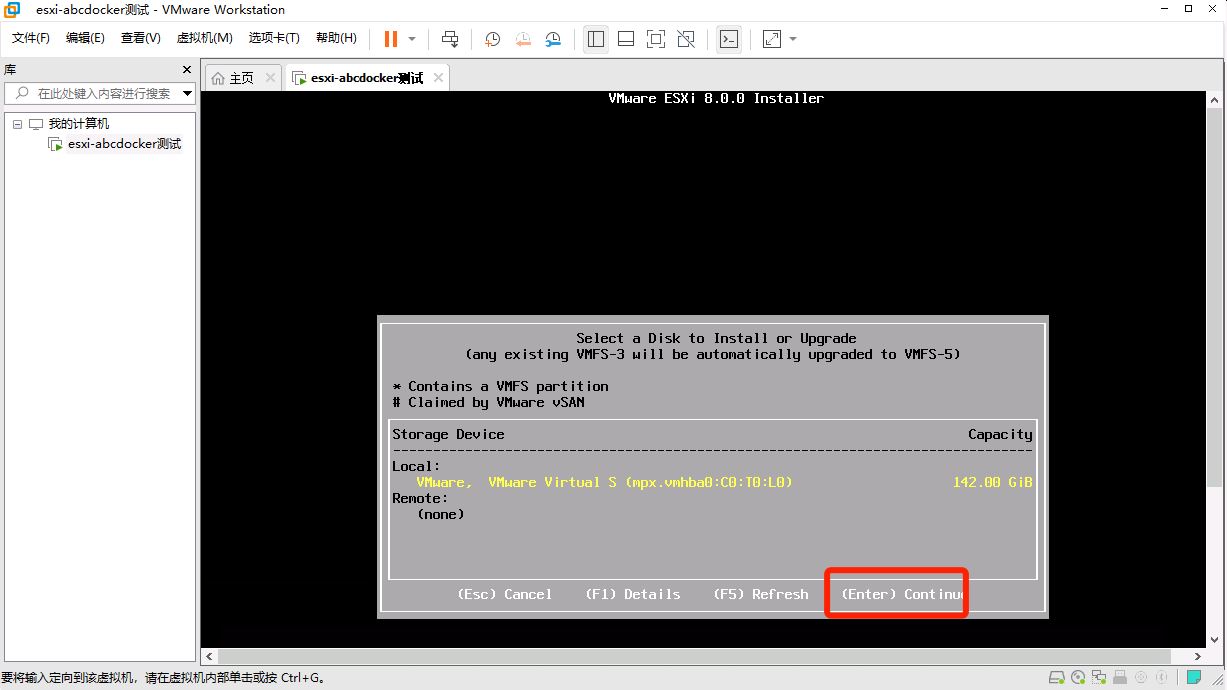
Task: Open the 虚拟机(M) menu
Action: pyautogui.click(x=205, y=38)
